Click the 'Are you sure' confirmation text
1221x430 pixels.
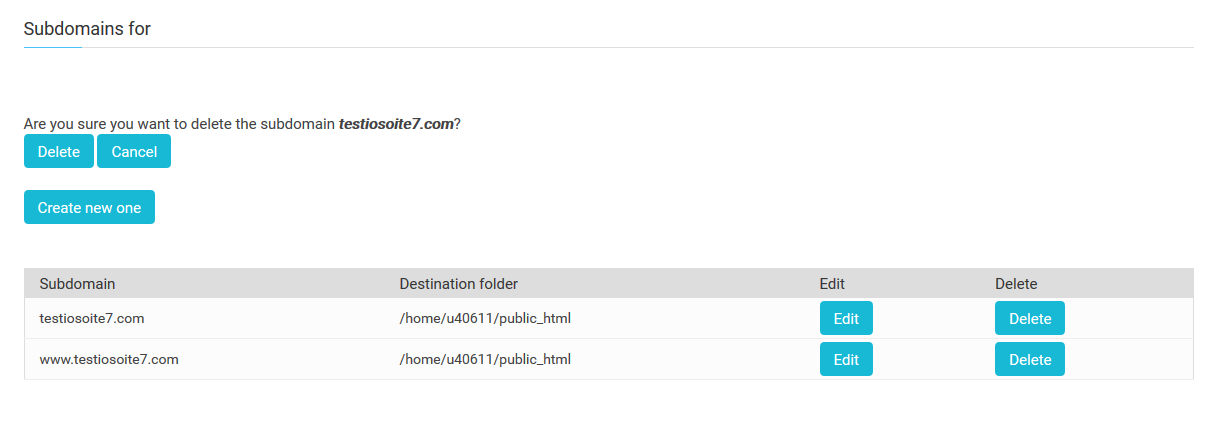[x=180, y=125]
